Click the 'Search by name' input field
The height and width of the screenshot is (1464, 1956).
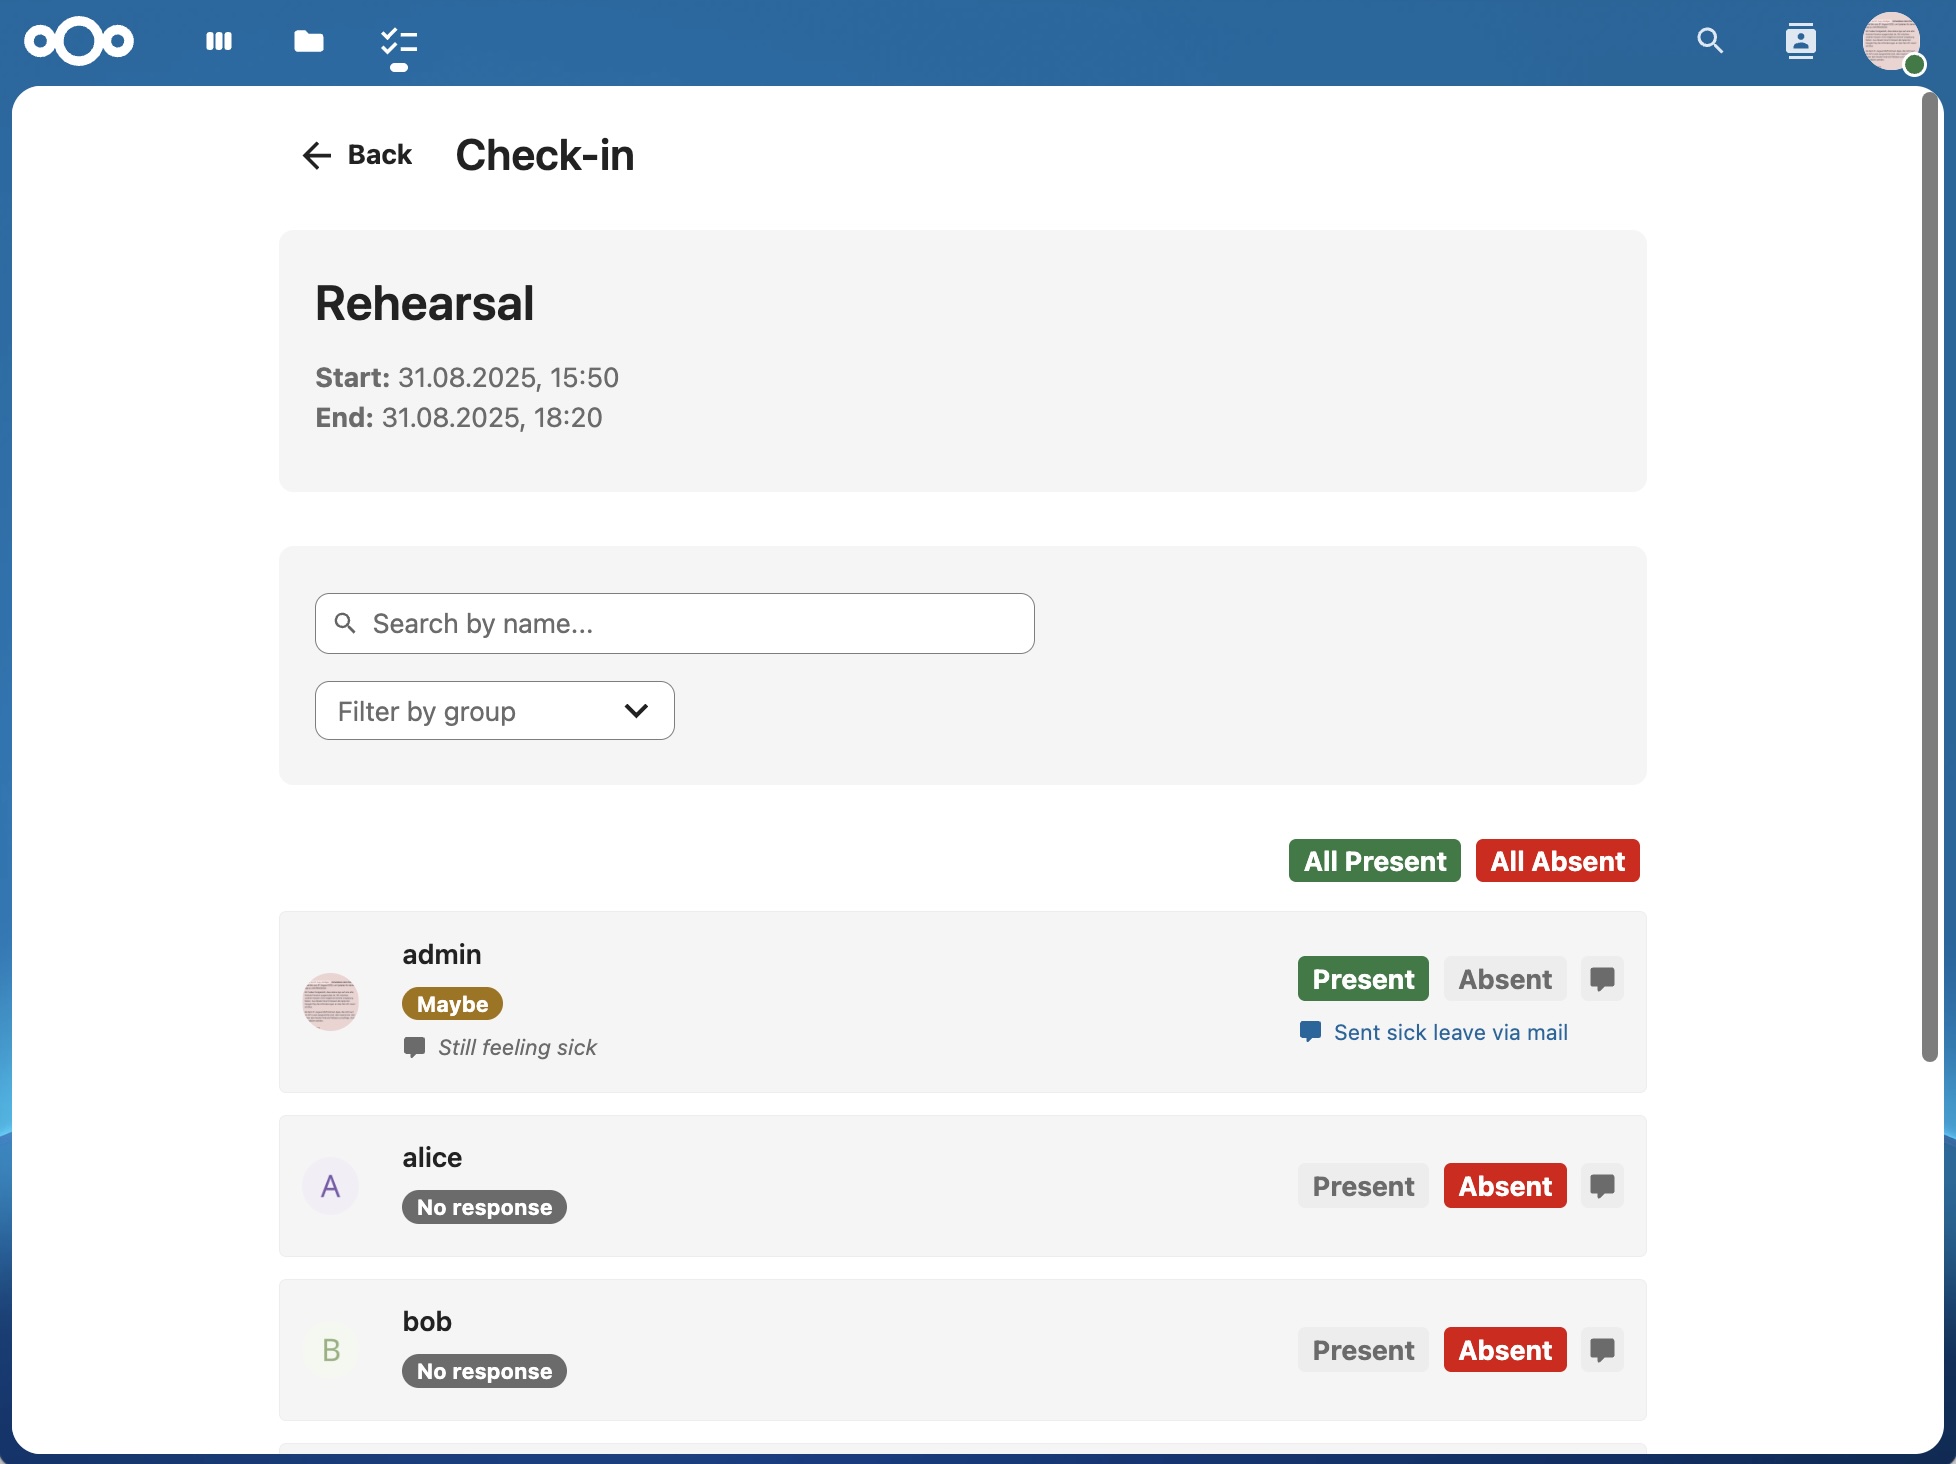pyautogui.click(x=674, y=623)
